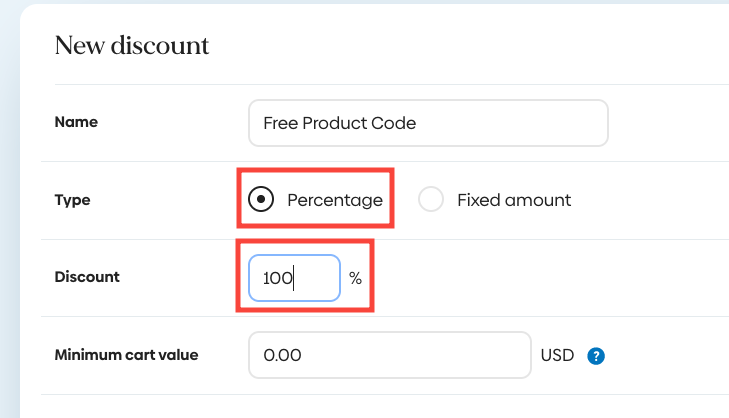The width and height of the screenshot is (729, 418).
Task: Place cursor on the 100 discount value
Action: tap(276, 277)
